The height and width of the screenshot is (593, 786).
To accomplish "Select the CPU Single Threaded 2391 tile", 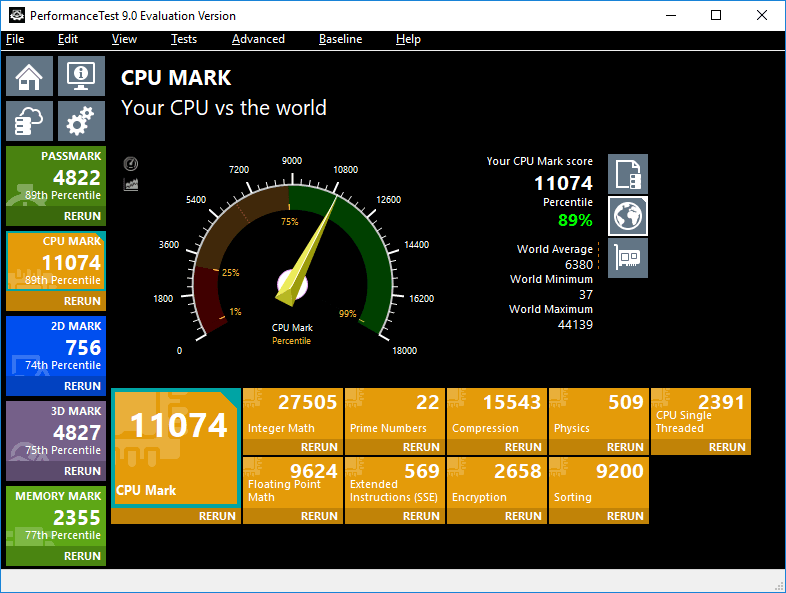I will click(x=701, y=414).
